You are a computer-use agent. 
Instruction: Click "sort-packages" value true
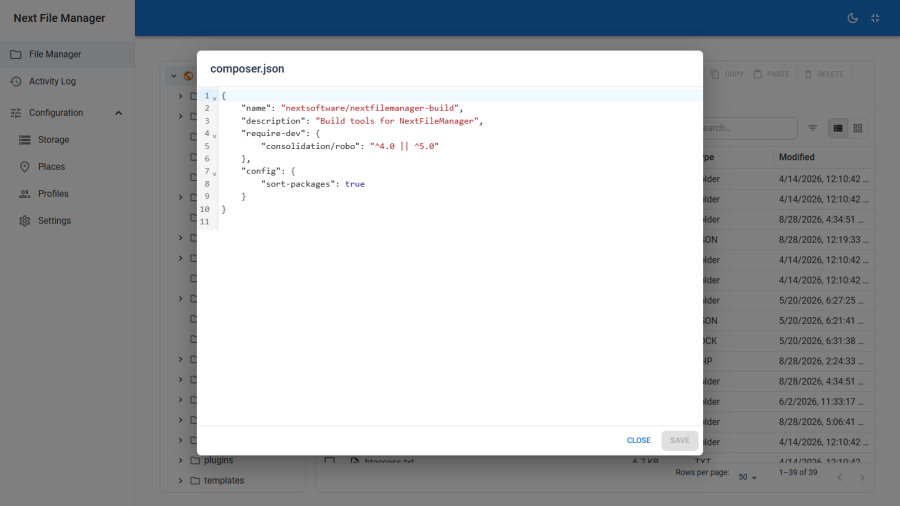pyautogui.click(x=355, y=184)
